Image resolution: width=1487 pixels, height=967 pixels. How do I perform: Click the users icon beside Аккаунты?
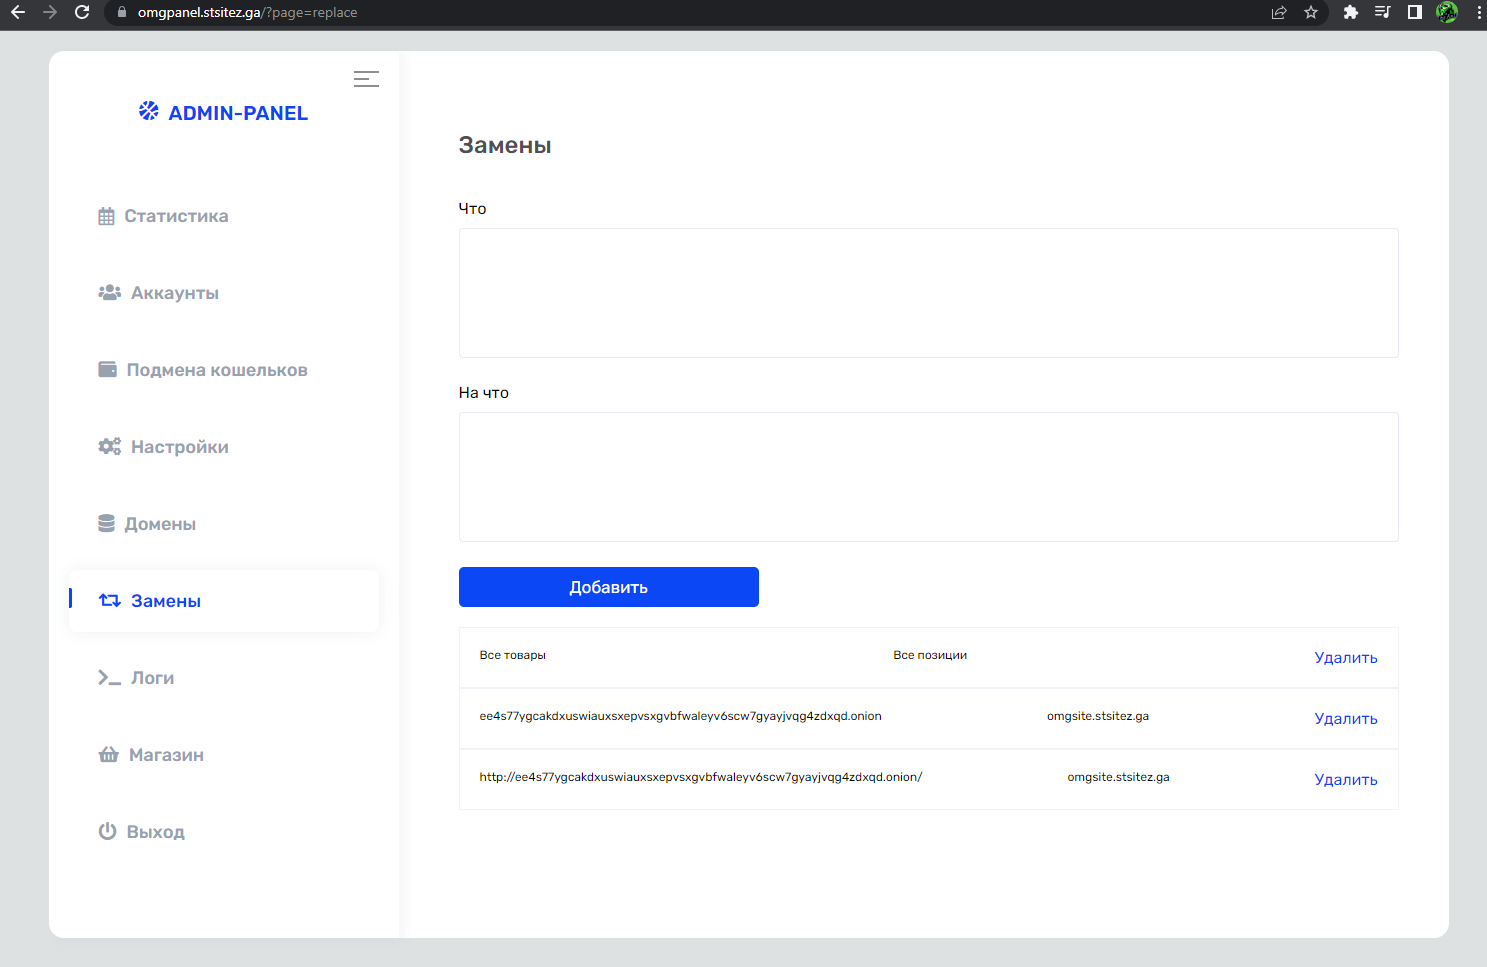[109, 293]
